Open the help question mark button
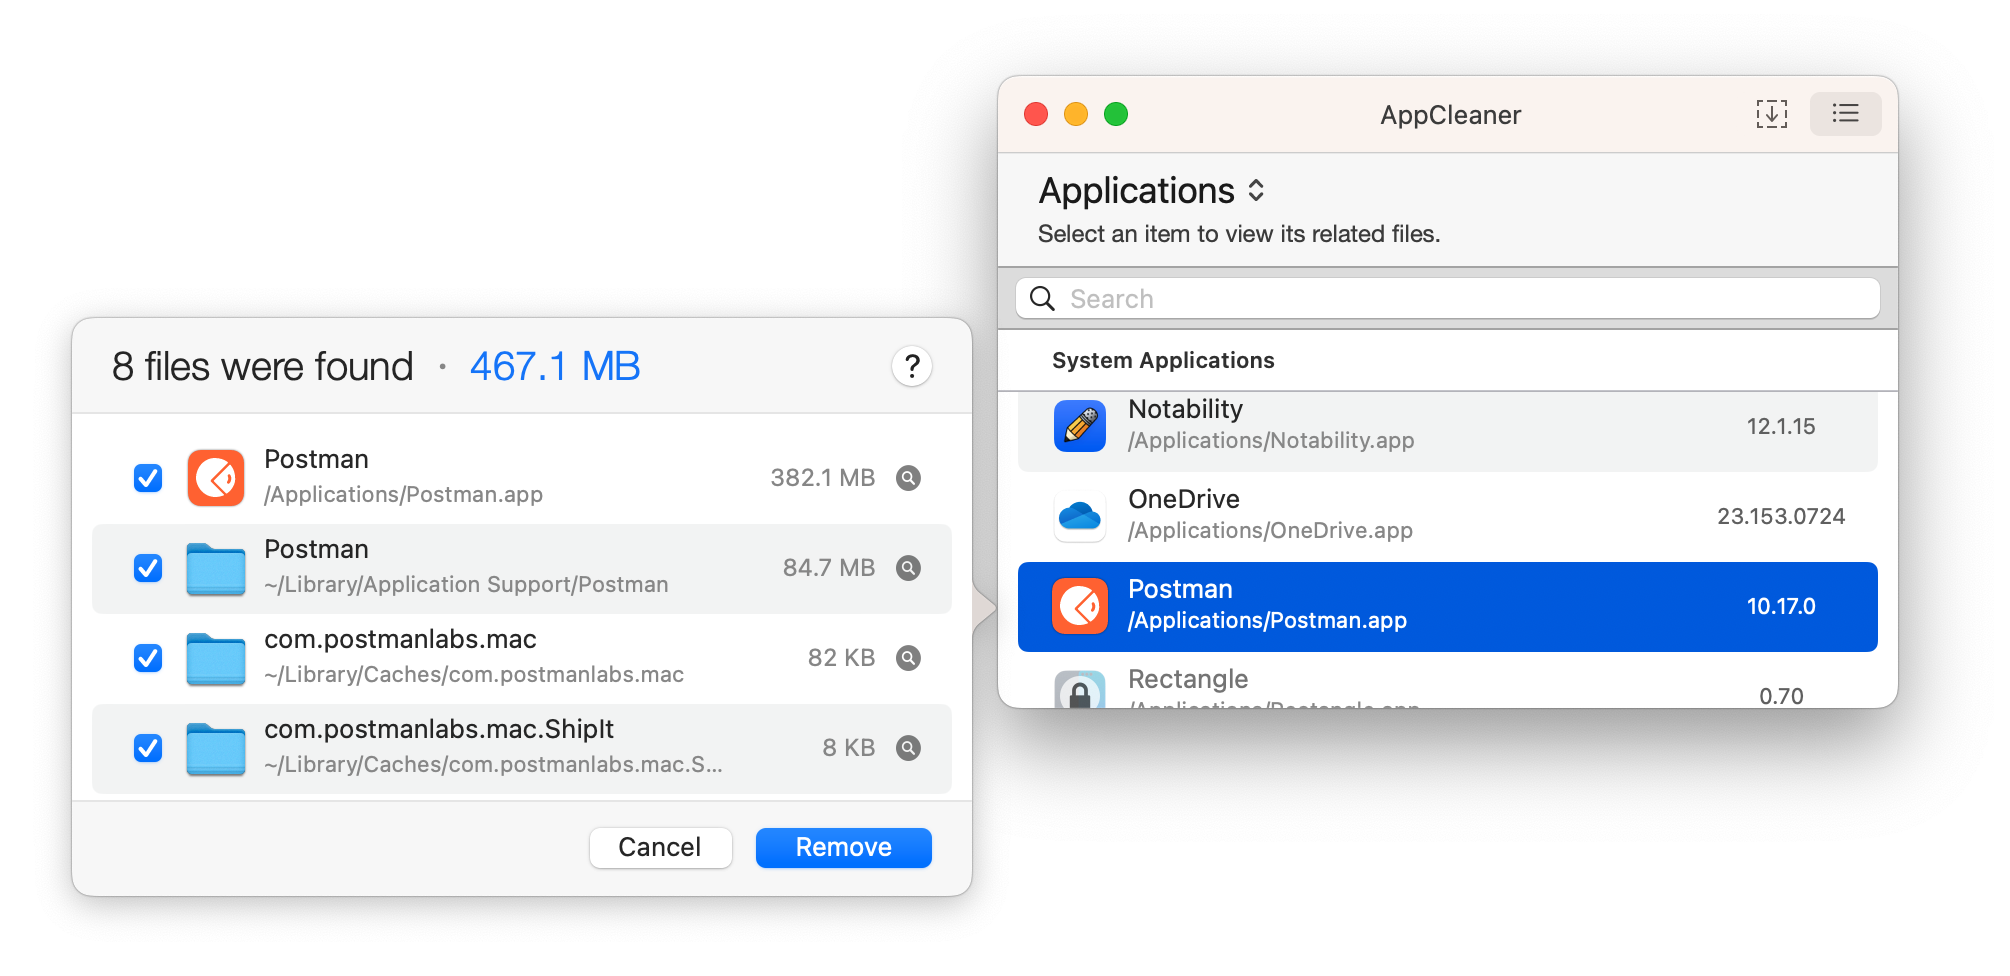This screenshot has width=2010, height=976. coord(911,367)
